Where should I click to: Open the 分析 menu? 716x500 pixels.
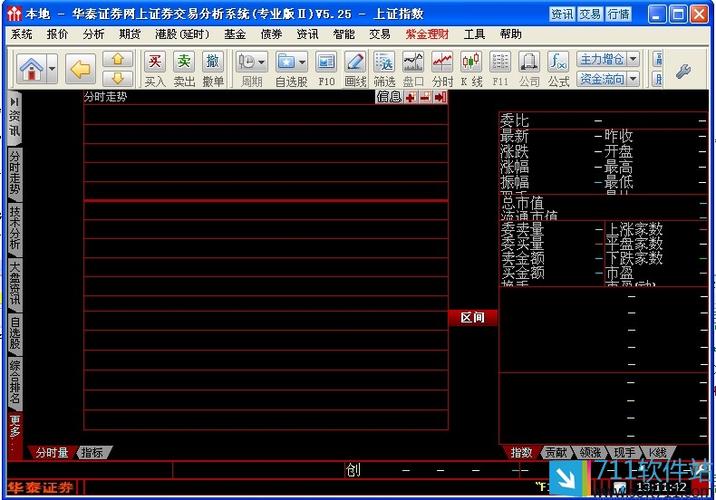(94, 34)
